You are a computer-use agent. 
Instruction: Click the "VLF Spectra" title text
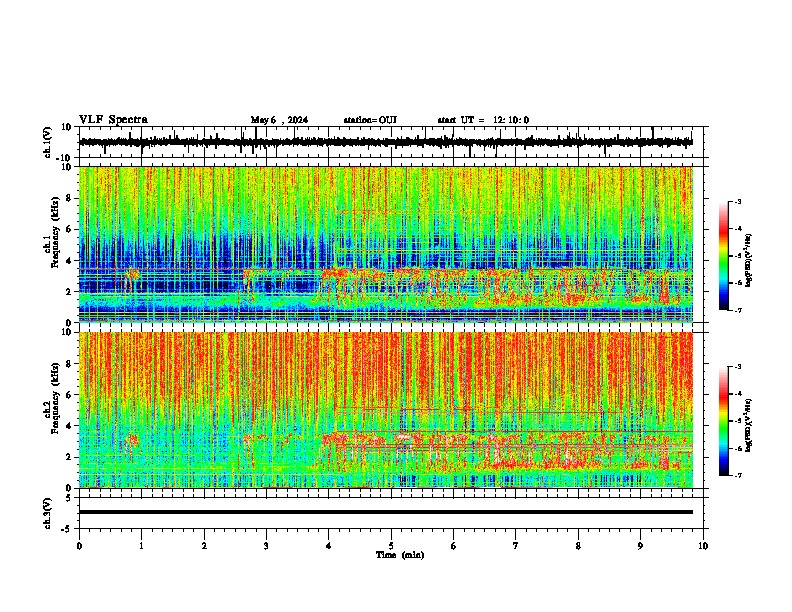click(113, 120)
